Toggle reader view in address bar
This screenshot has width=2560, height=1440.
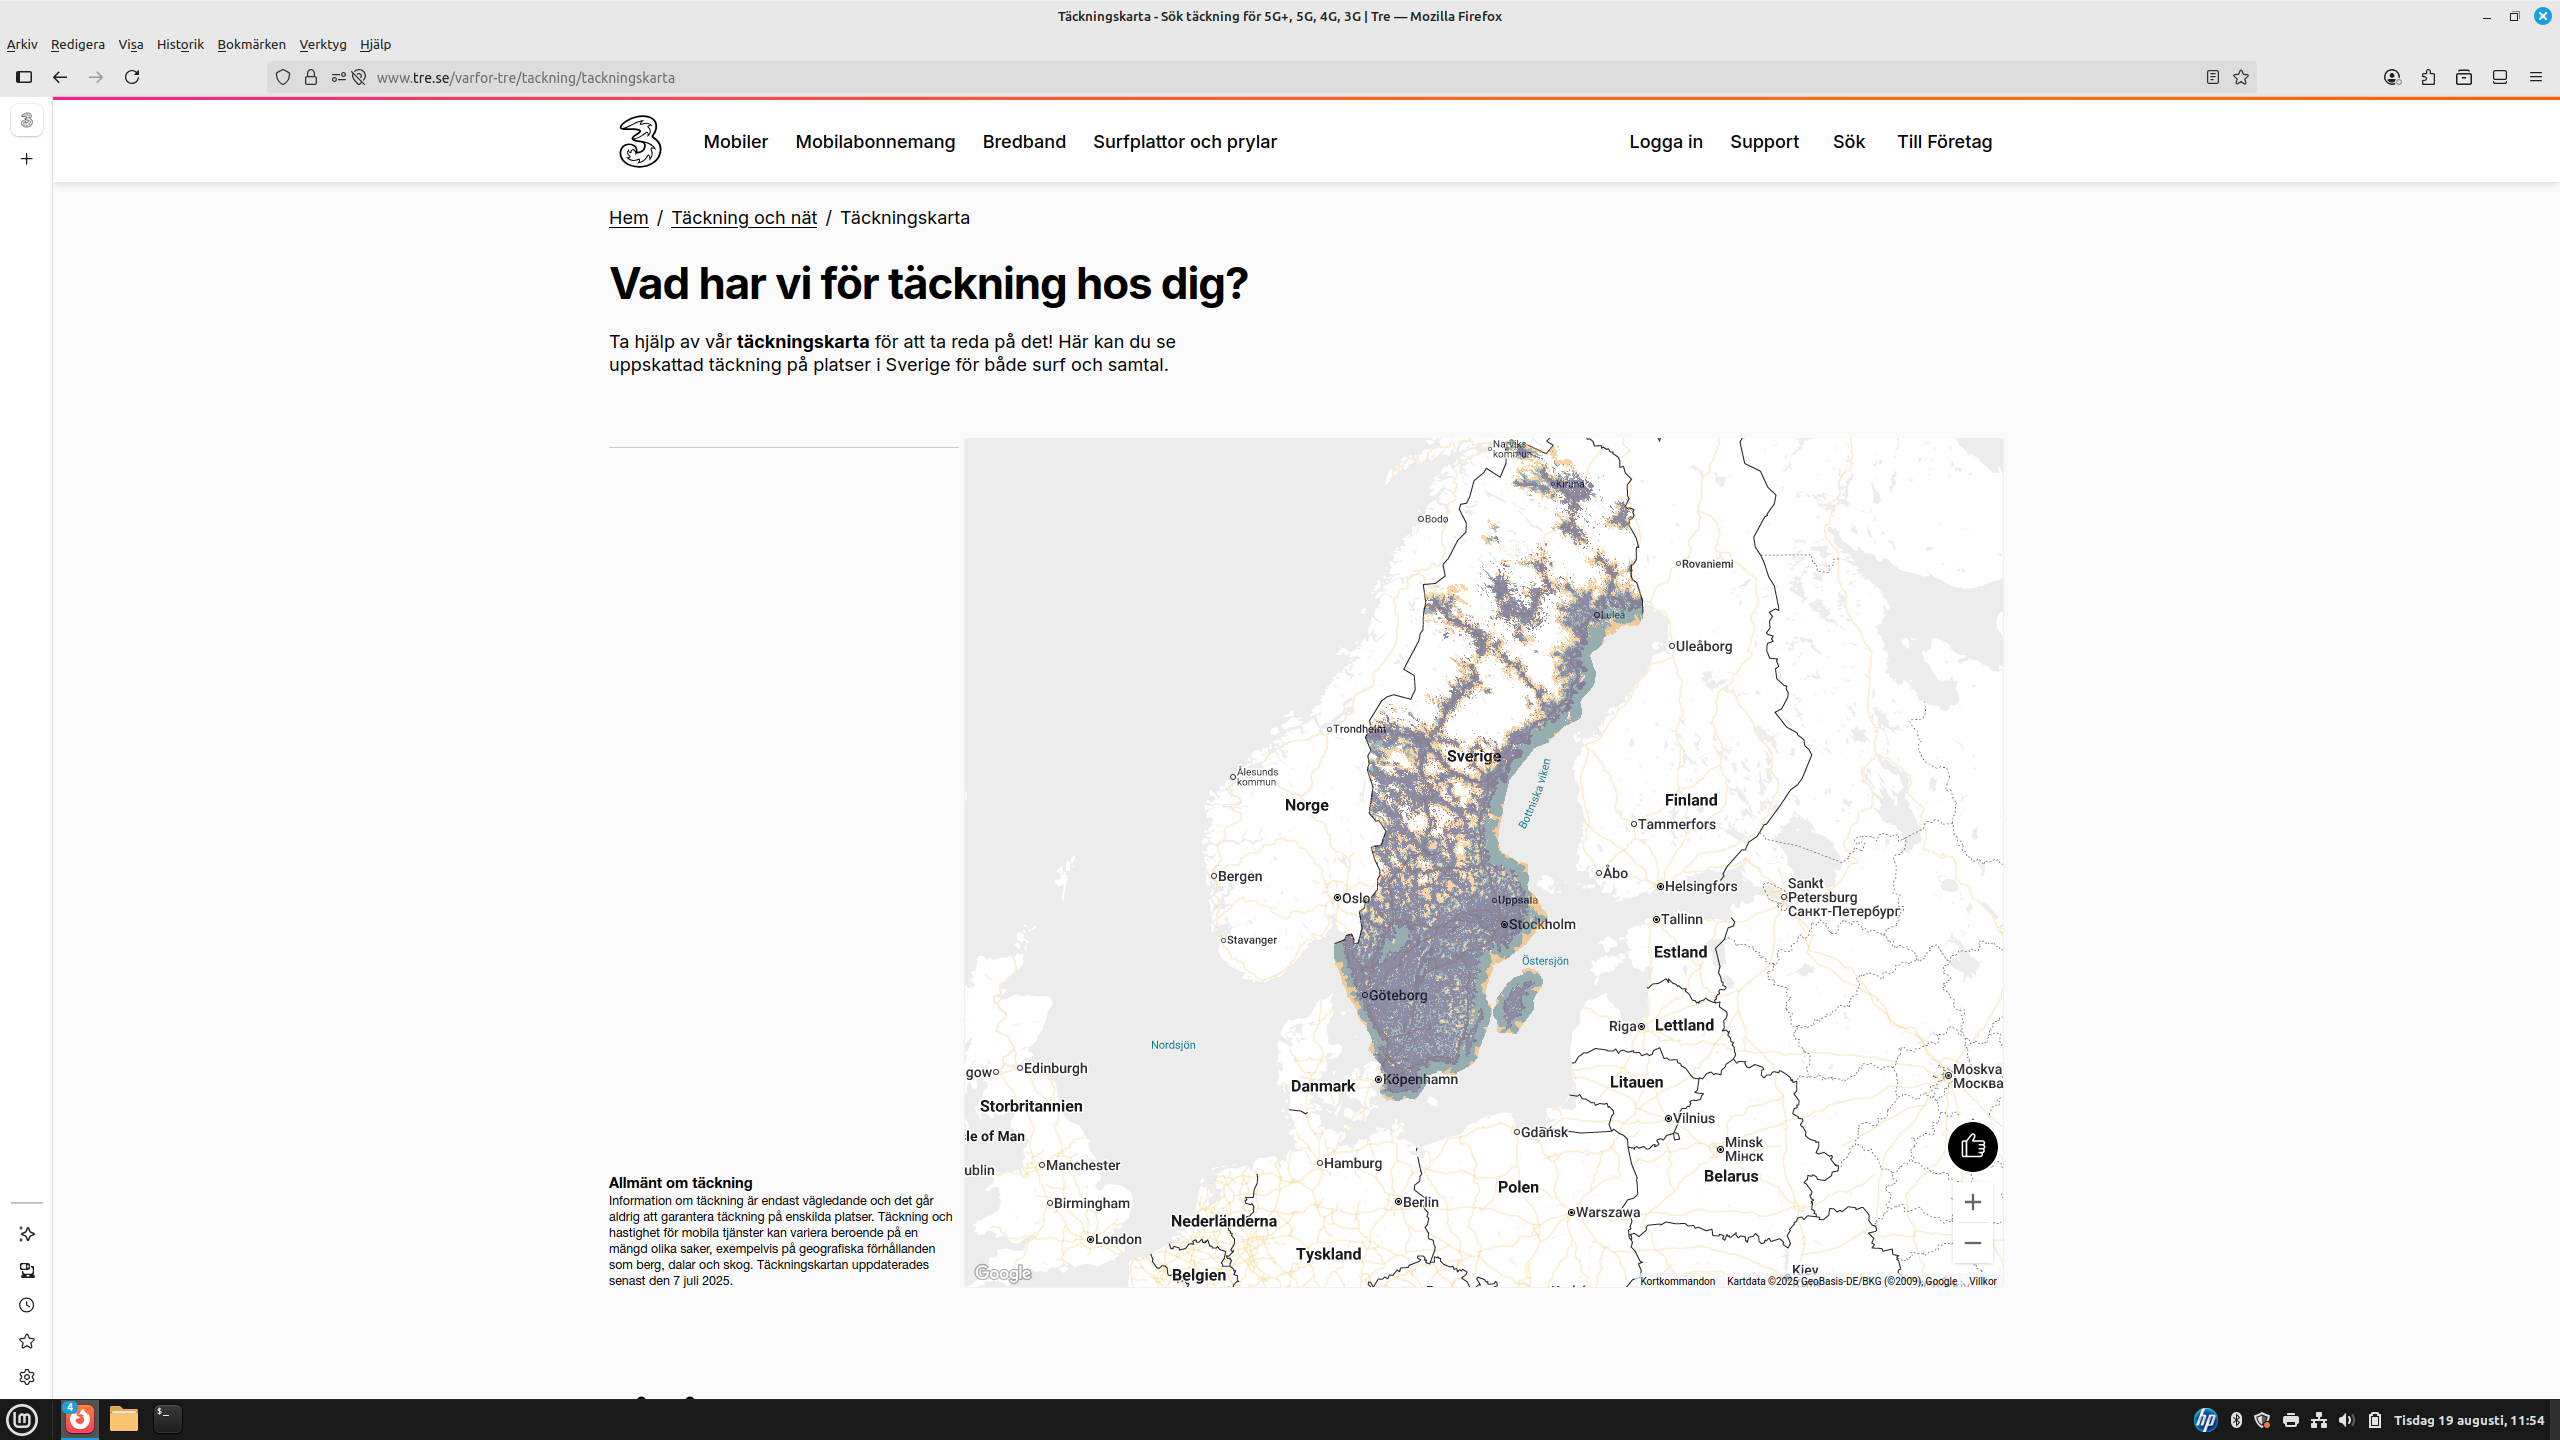[x=2213, y=77]
